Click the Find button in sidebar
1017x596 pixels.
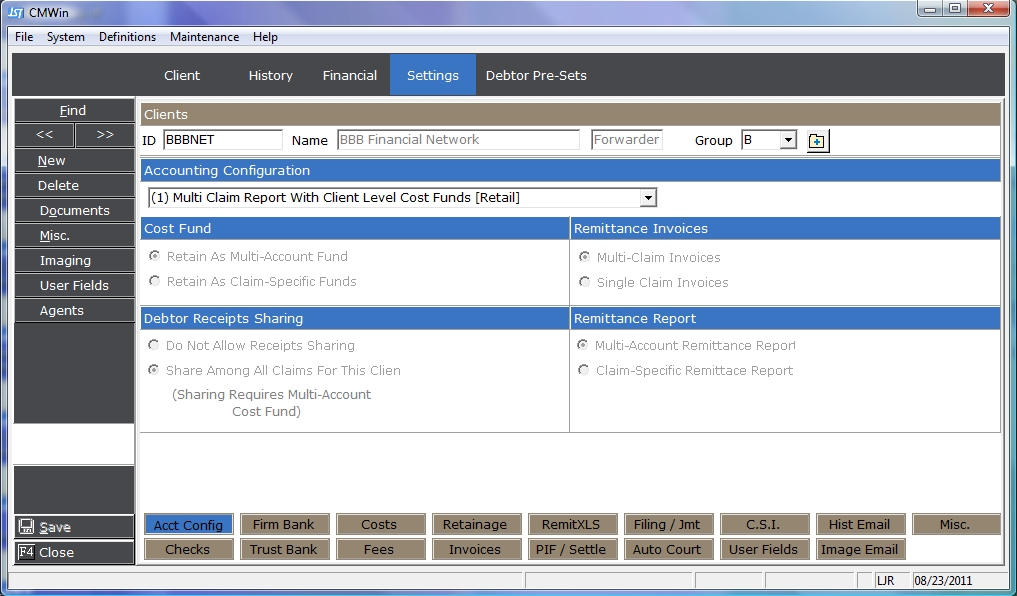73,111
